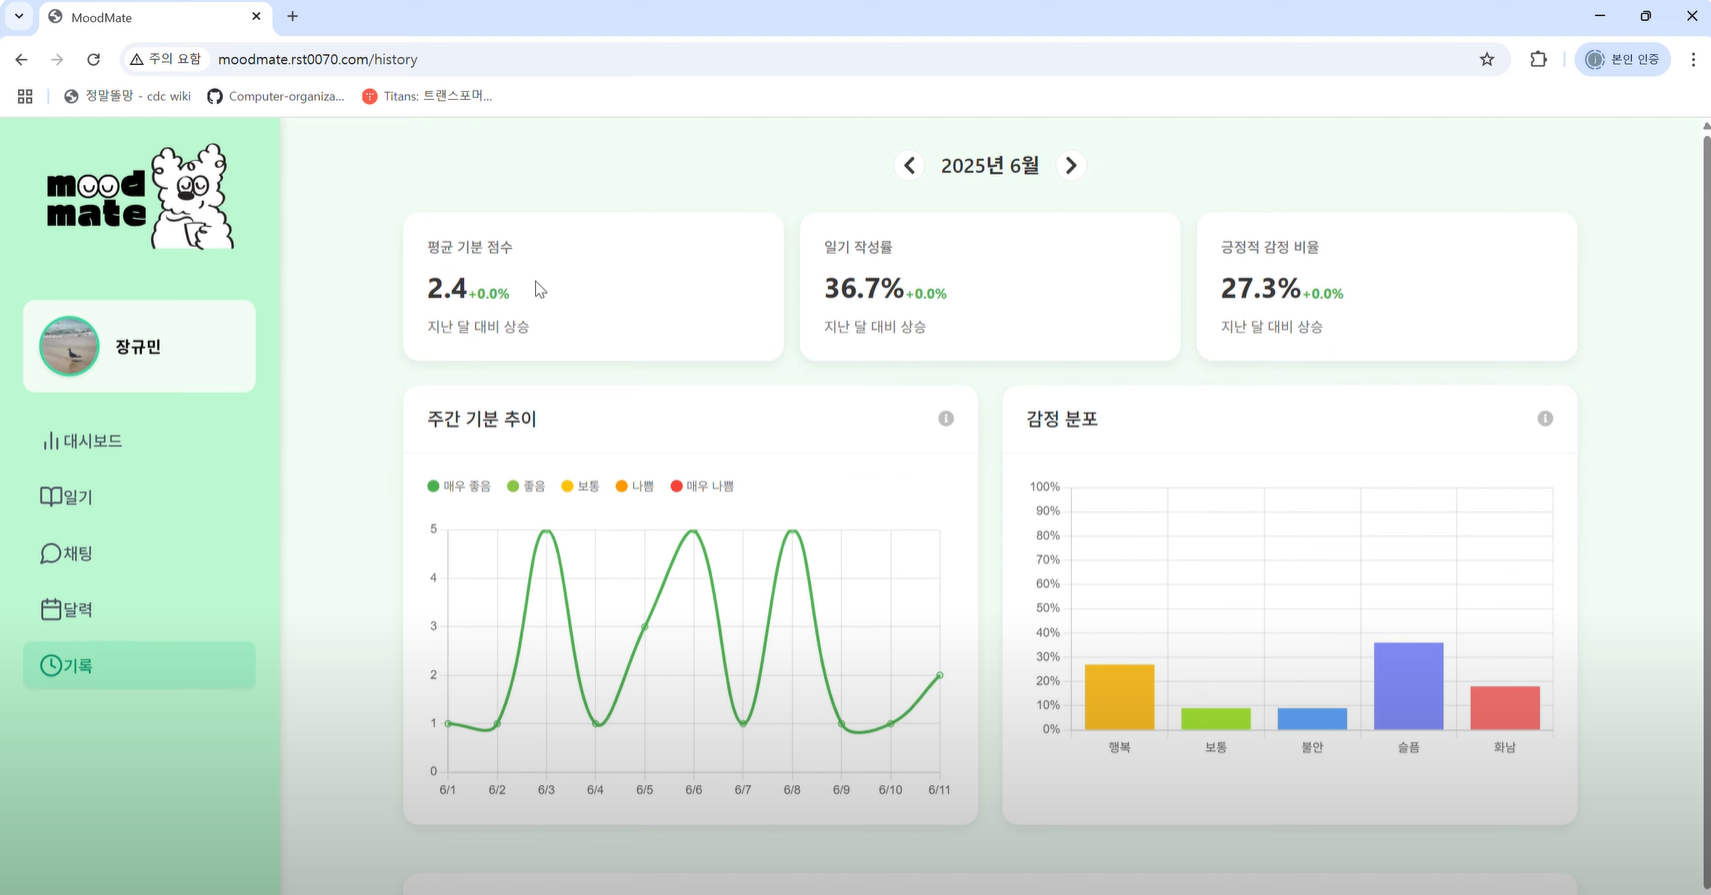Open the Chrome apps grid icon
Screen dimensions: 1711x895
25,96
